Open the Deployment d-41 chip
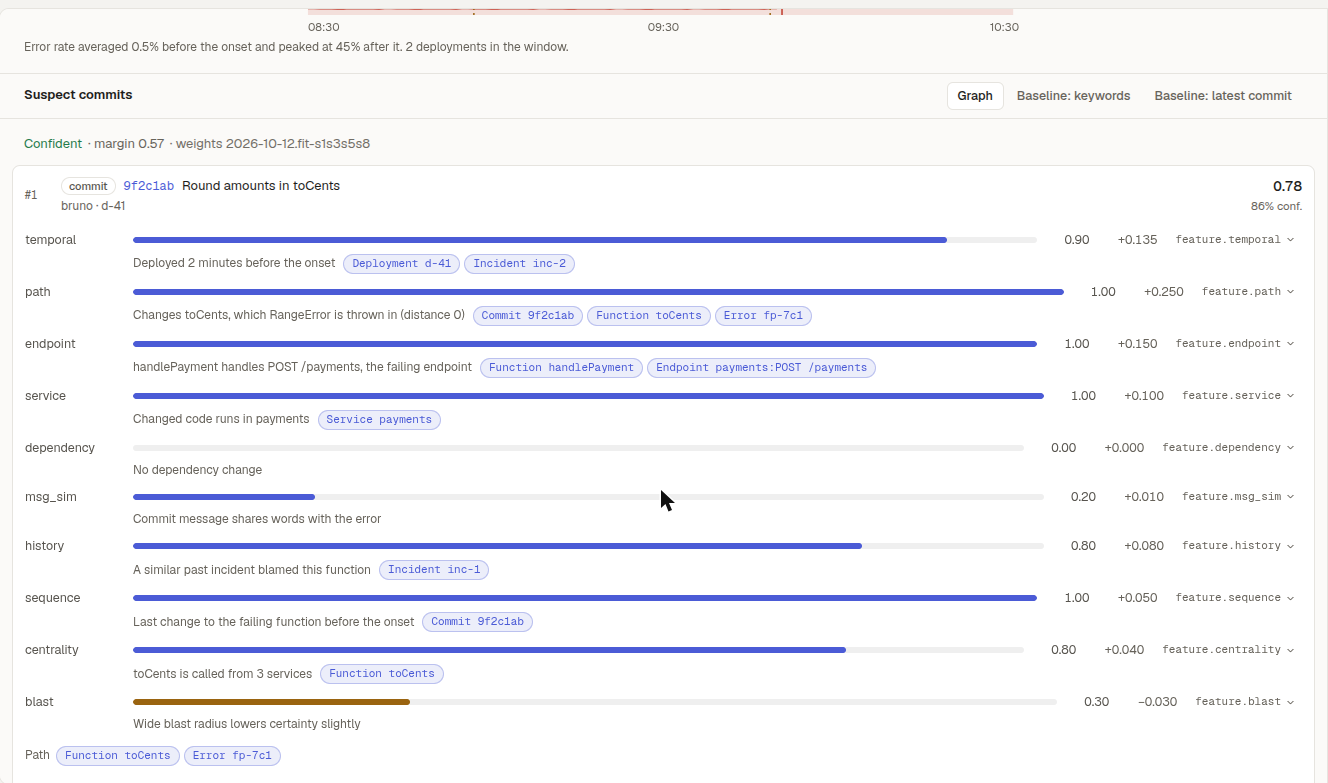The image size is (1328, 783). [x=402, y=264]
